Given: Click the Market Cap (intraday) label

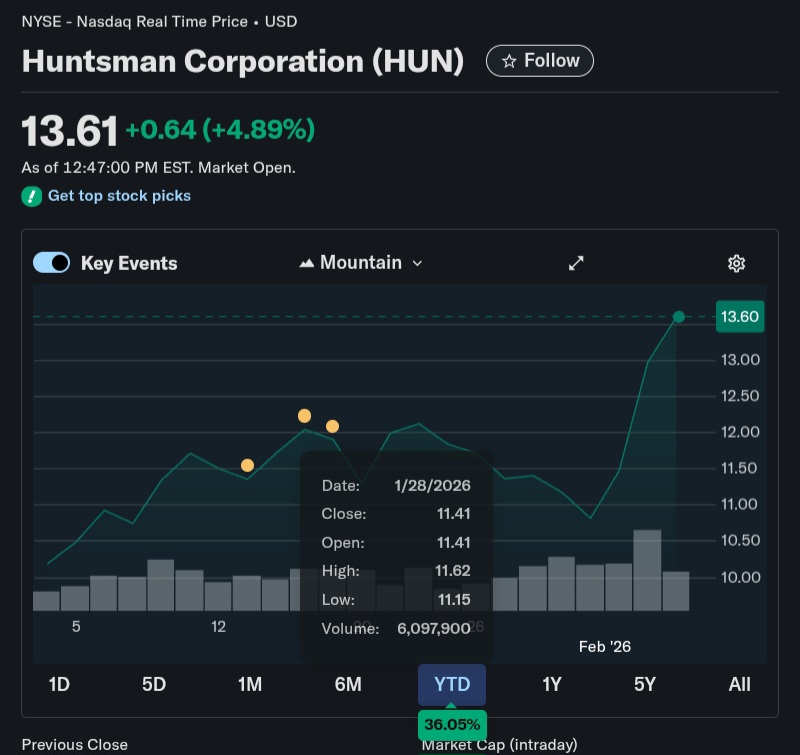Looking at the screenshot, I should pos(499,745).
